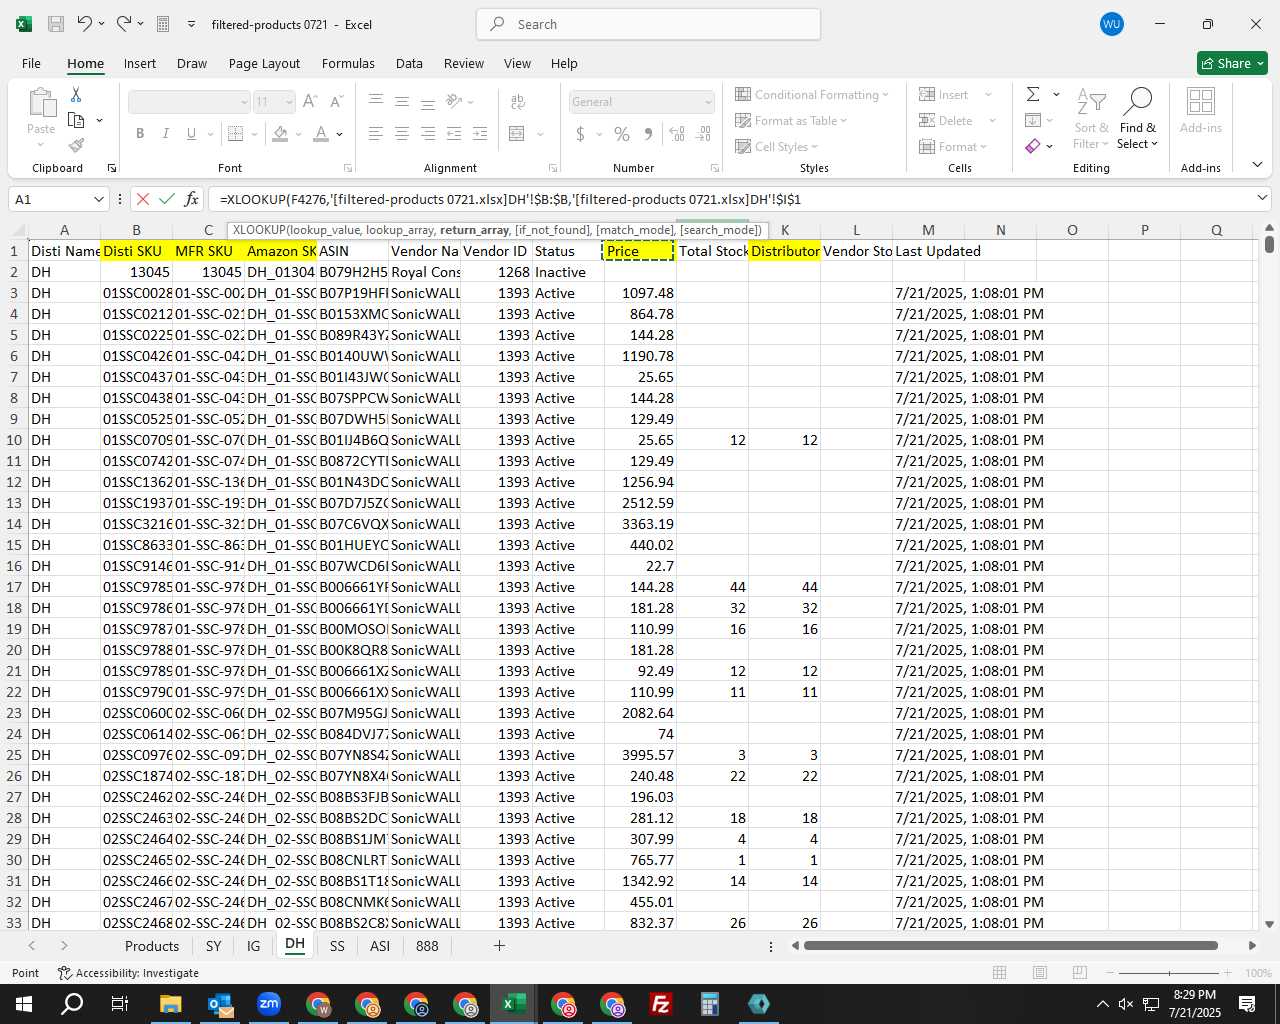Click the Format Painter brush icon

(76, 145)
